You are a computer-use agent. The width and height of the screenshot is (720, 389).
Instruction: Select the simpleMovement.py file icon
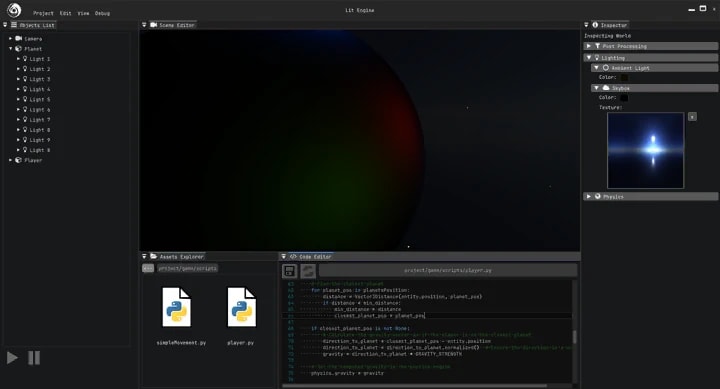(177, 307)
